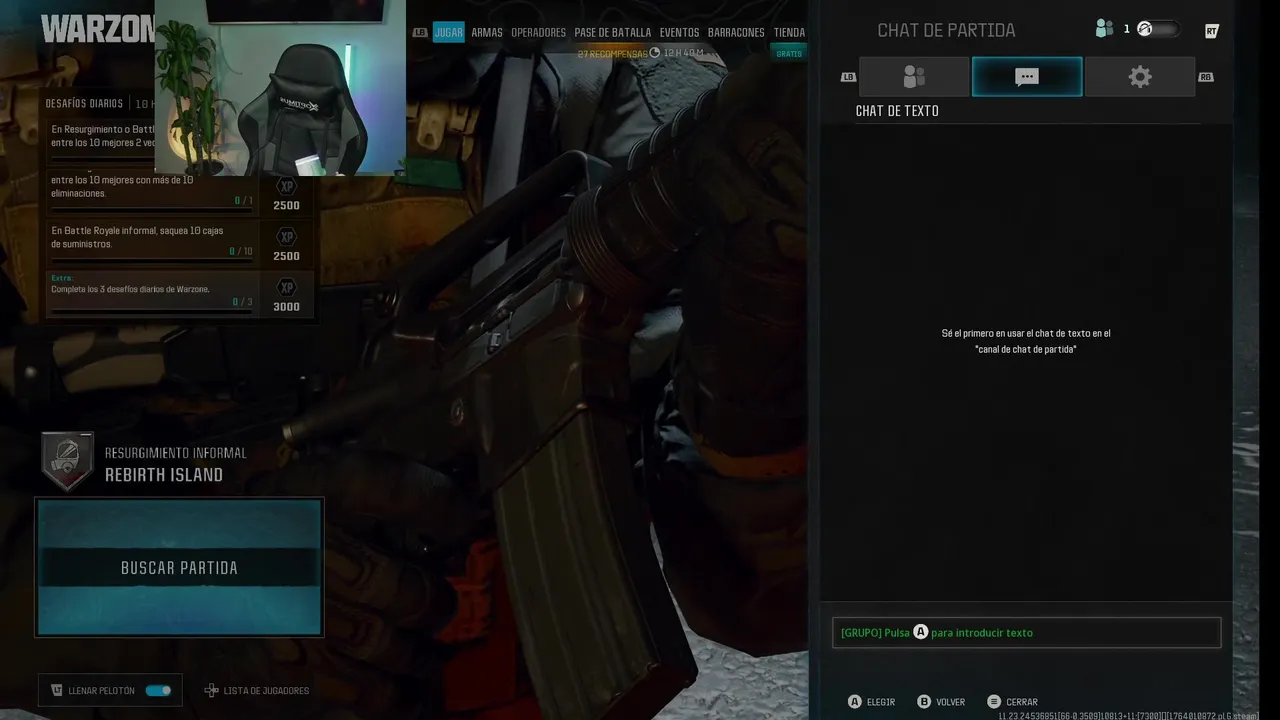
Task: Open the TIENDA tab
Action: coord(789,33)
